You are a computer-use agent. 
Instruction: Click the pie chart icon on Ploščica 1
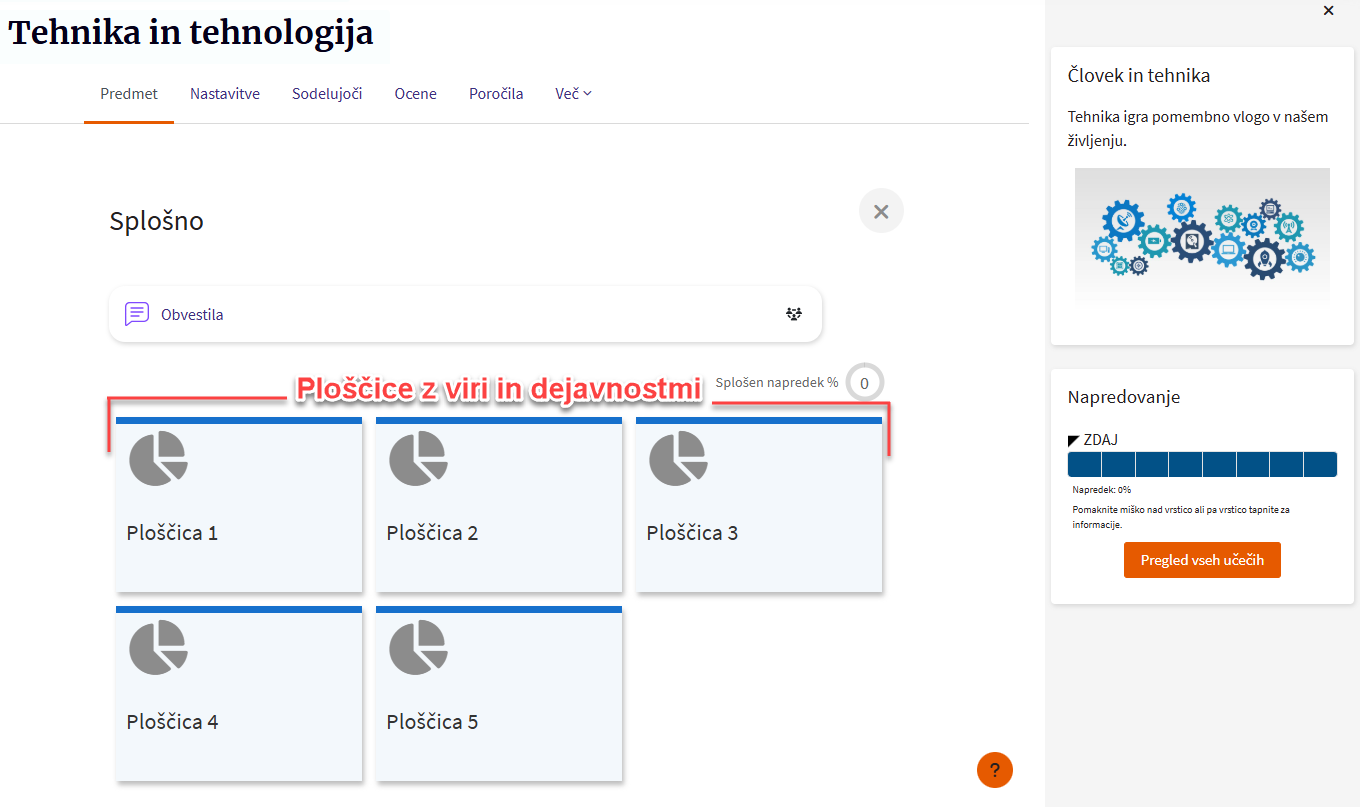coord(158,459)
